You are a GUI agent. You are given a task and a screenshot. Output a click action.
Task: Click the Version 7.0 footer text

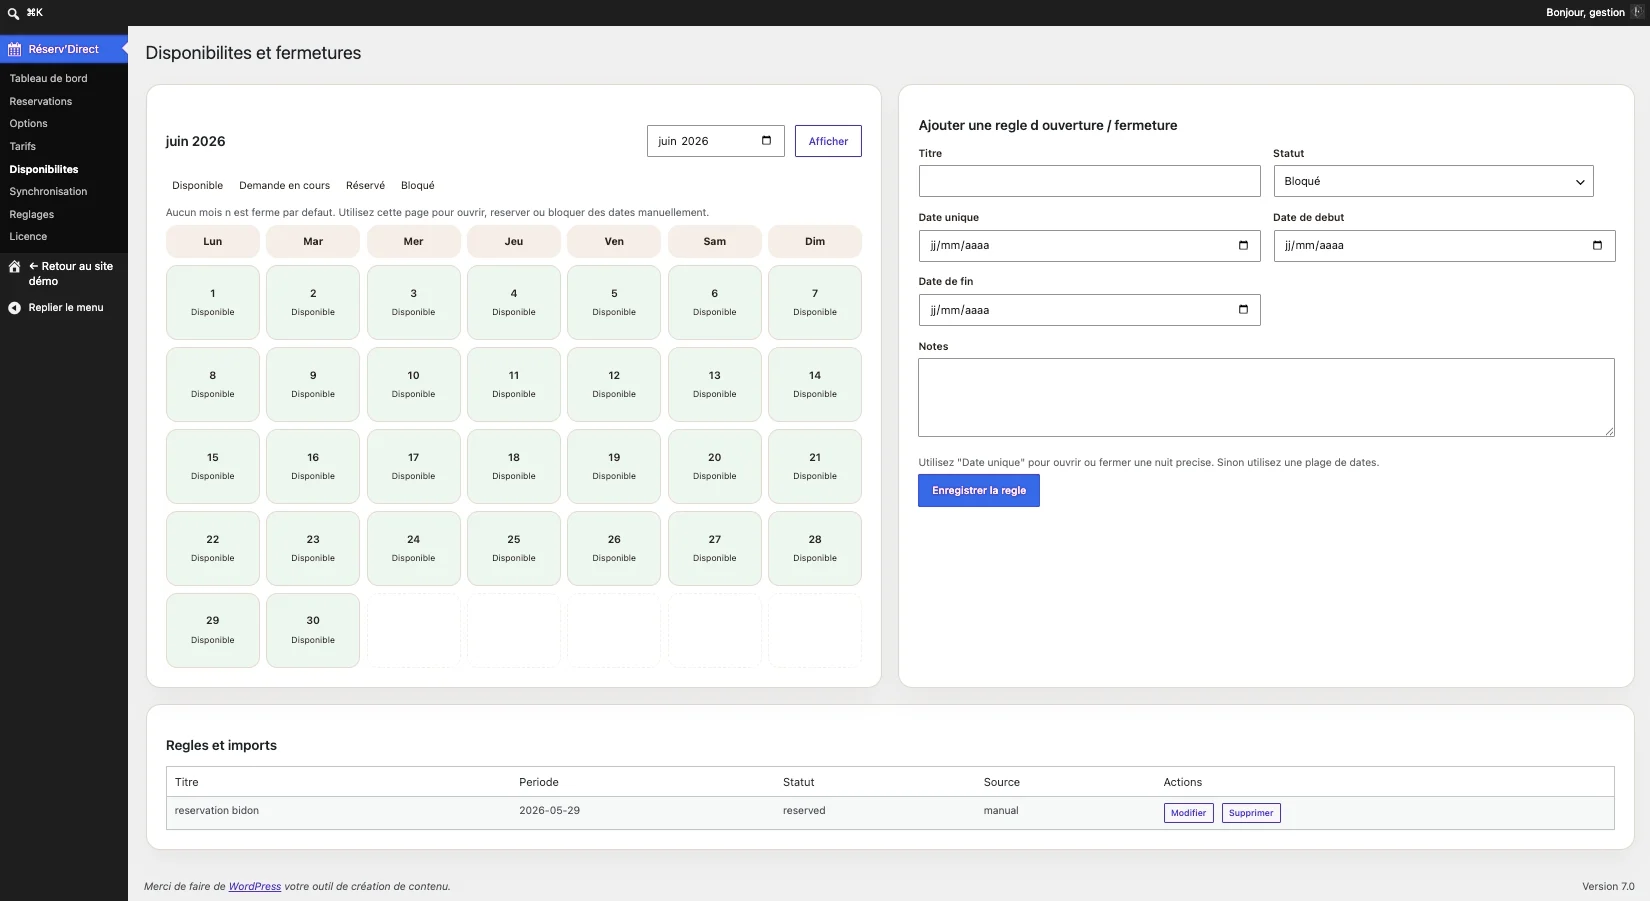click(x=1608, y=886)
